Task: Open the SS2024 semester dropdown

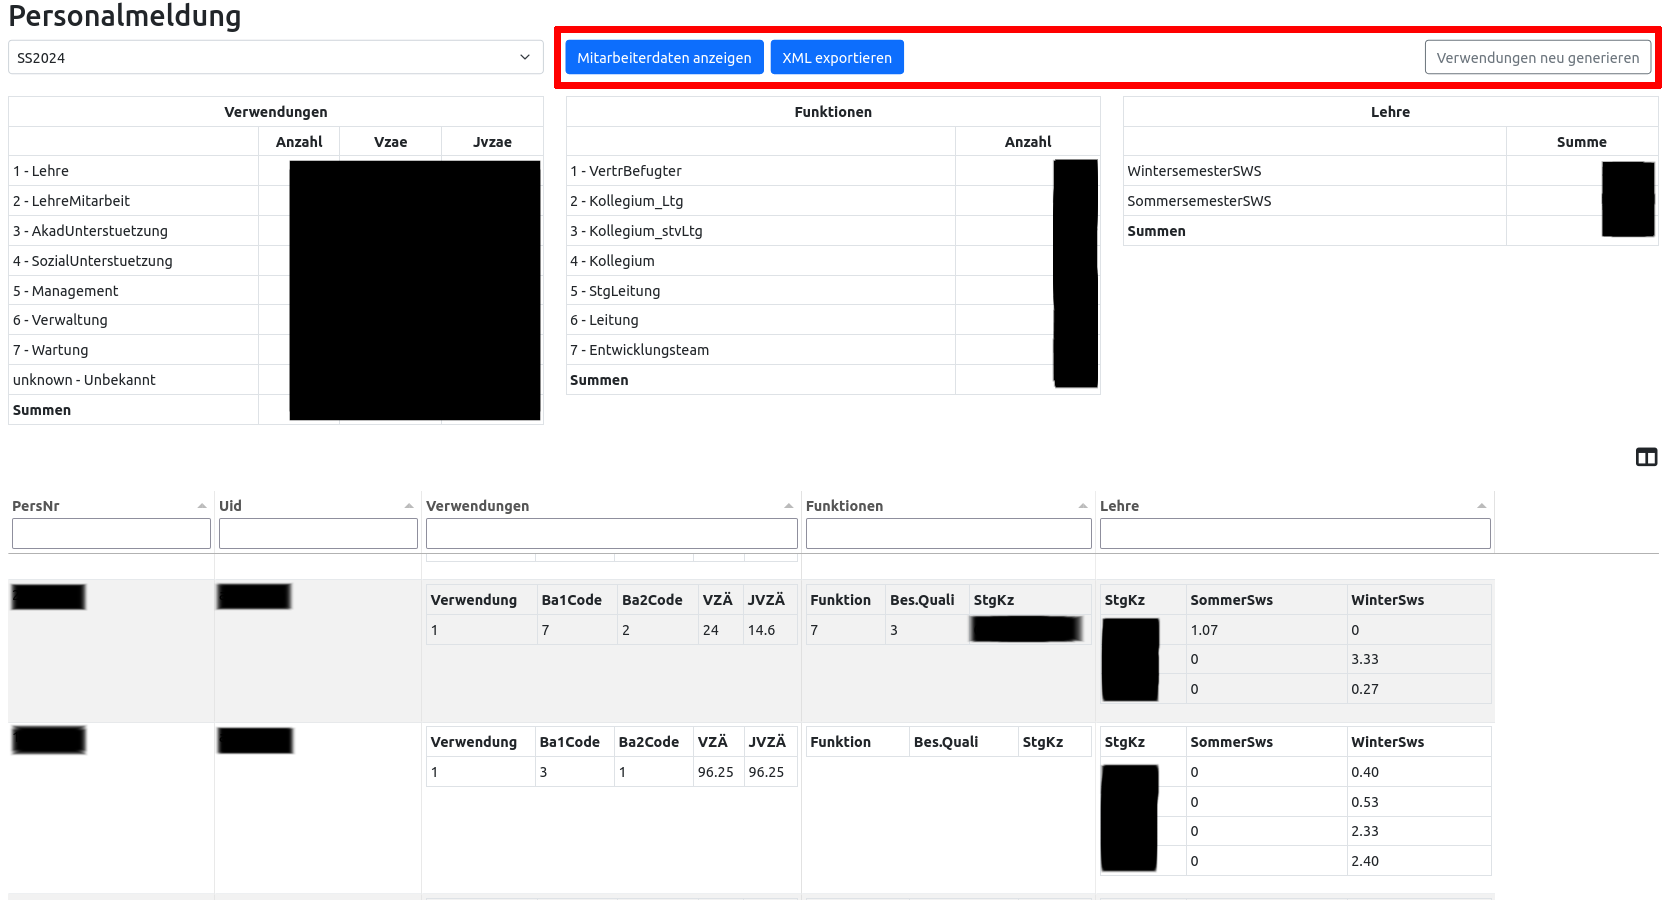Action: [x=275, y=58]
